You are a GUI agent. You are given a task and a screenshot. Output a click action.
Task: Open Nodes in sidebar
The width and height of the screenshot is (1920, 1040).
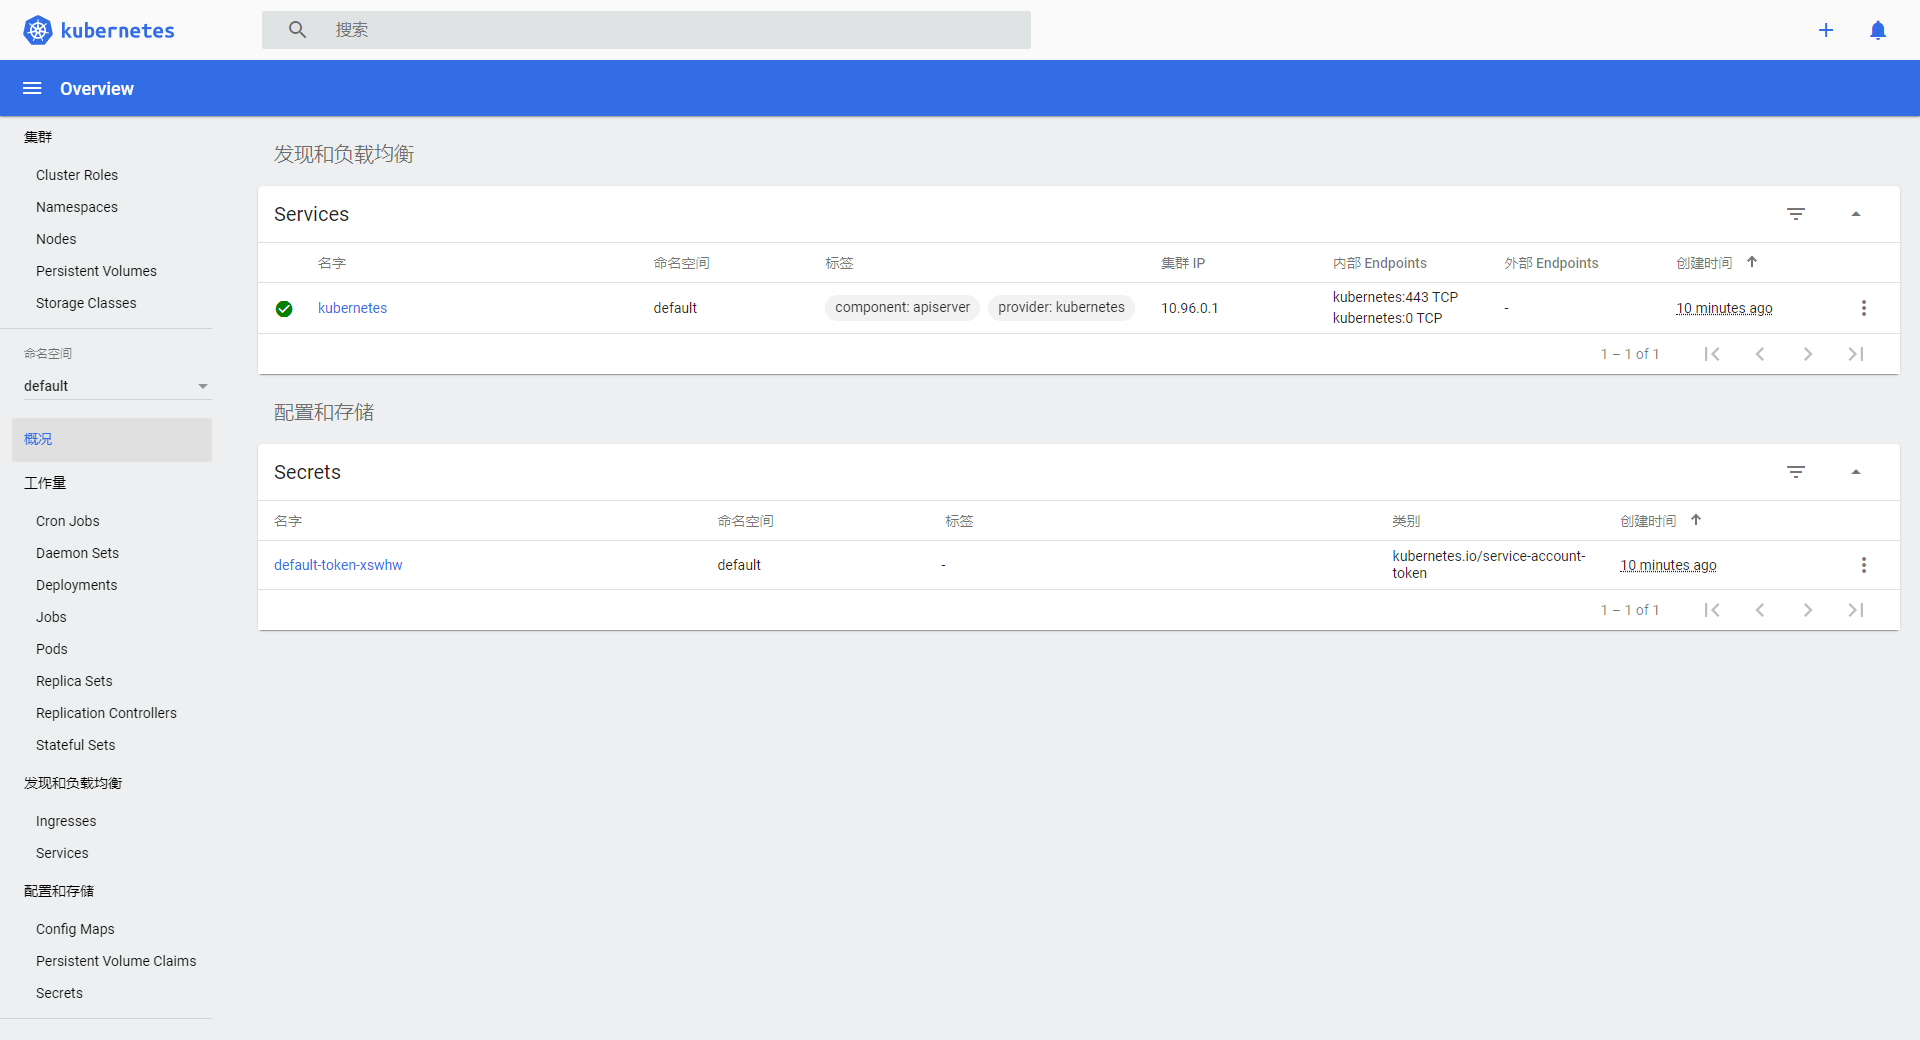[56, 239]
